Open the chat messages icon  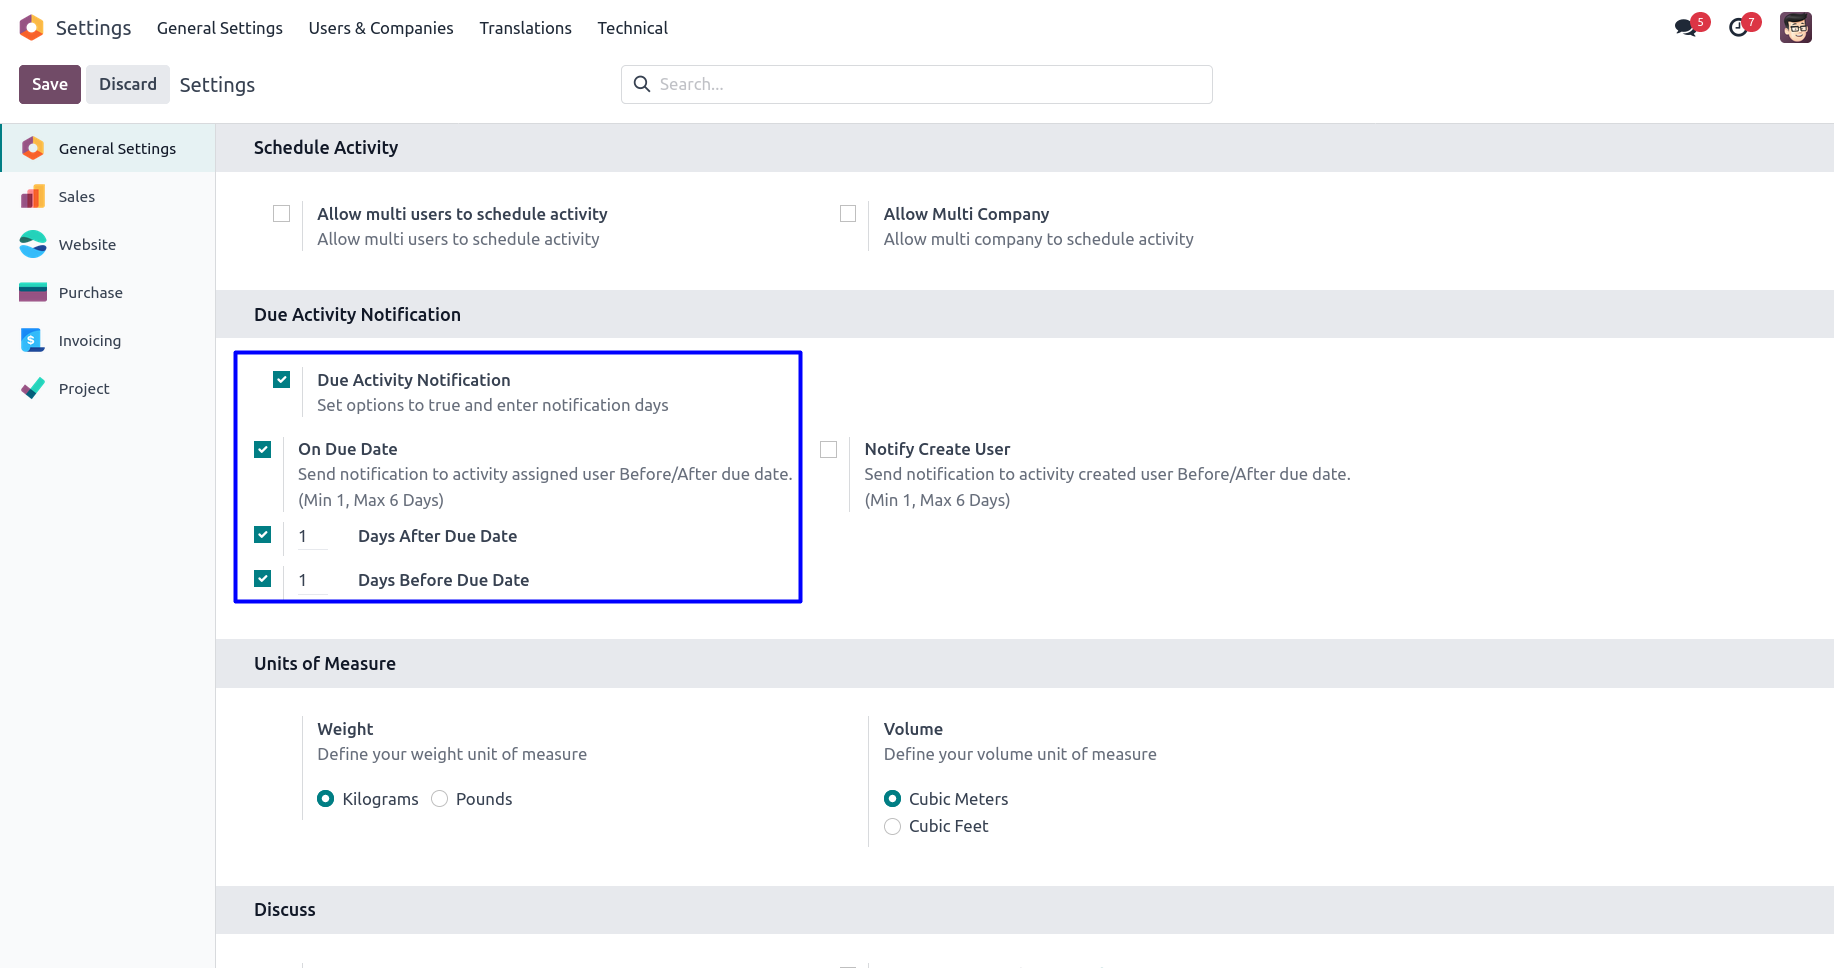[1686, 28]
